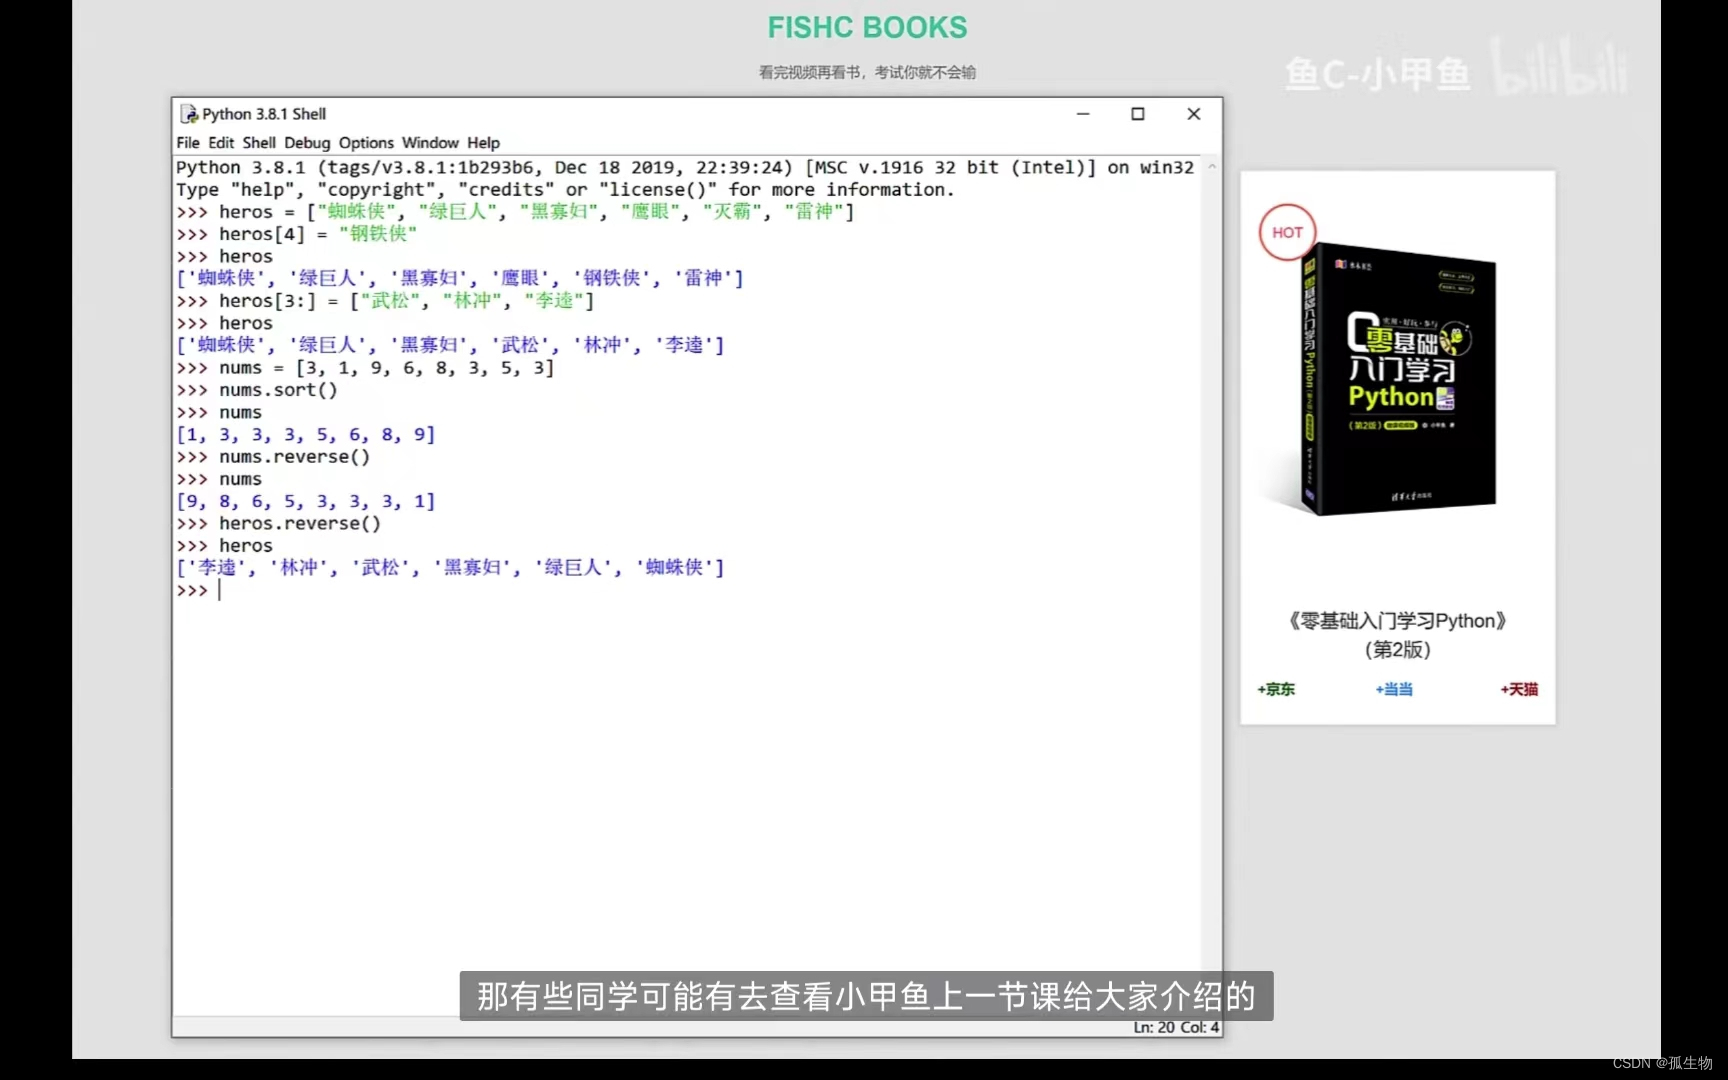Screen dimensions: 1728x1080
Task: Open the Help menu
Action: pos(483,142)
